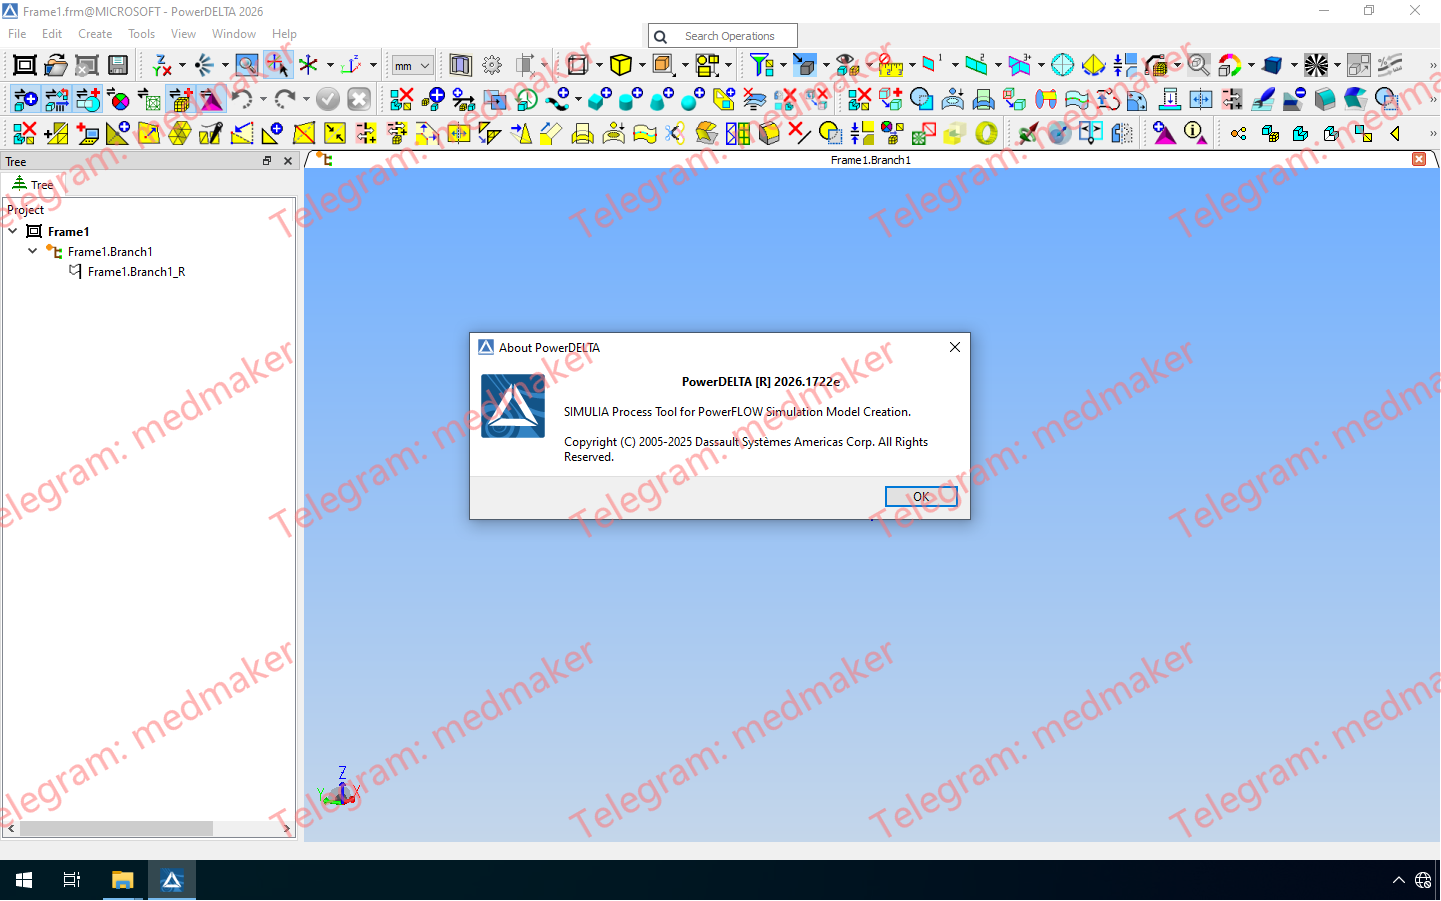Open the Create menu
This screenshot has width=1441, height=901.
point(95,33)
